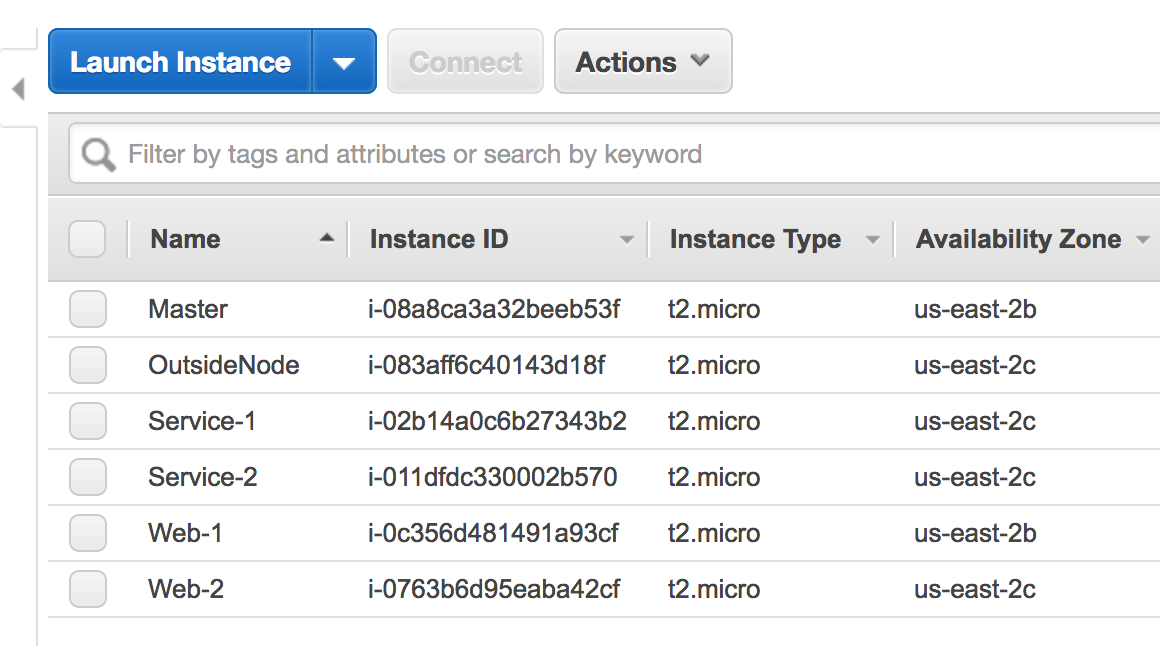Toggle the select-all instances checkbox
The width and height of the screenshot is (1160, 646).
[87, 240]
